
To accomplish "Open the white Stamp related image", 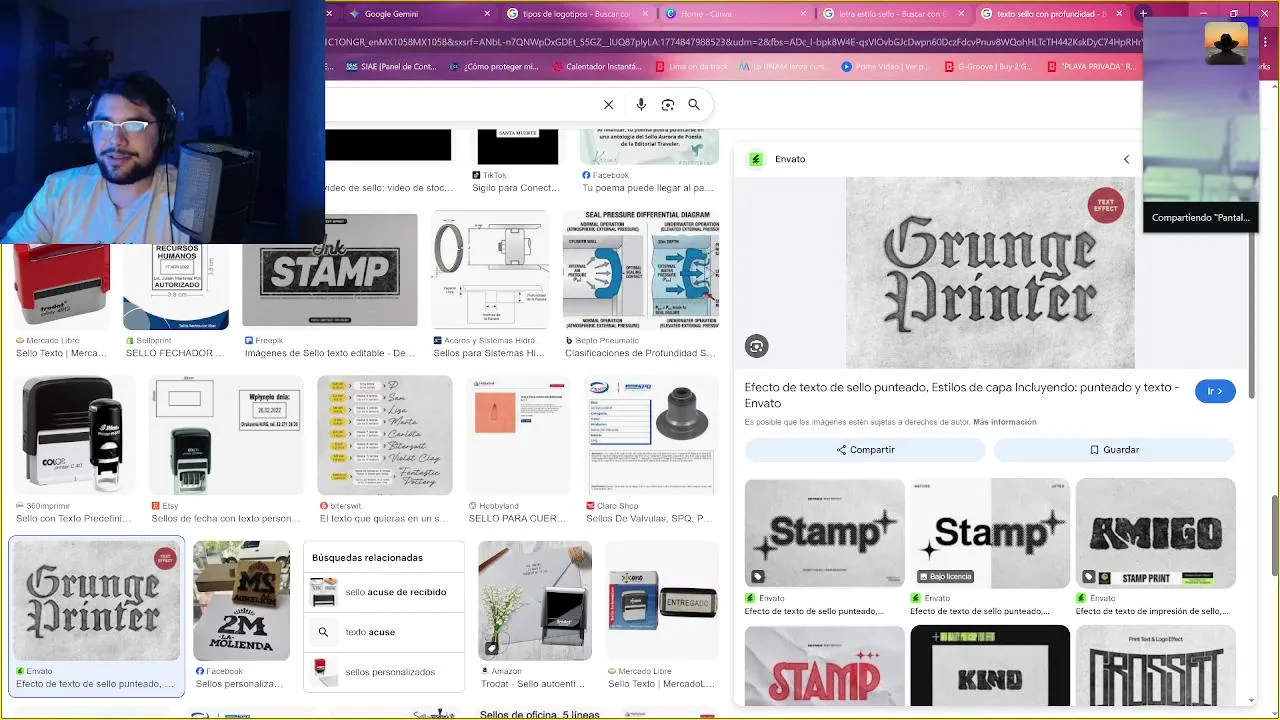I will coord(825,533).
